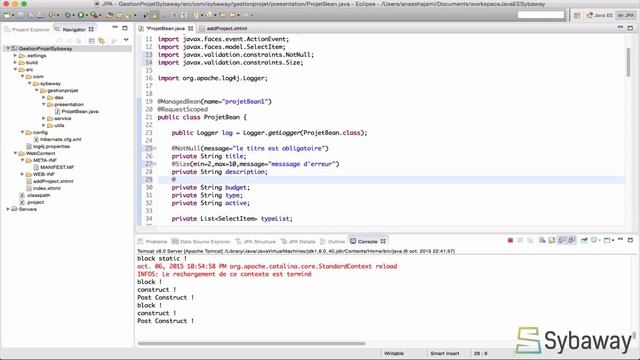Minimize the editor area
The height and width of the screenshot is (360, 640).
(x=620, y=27)
